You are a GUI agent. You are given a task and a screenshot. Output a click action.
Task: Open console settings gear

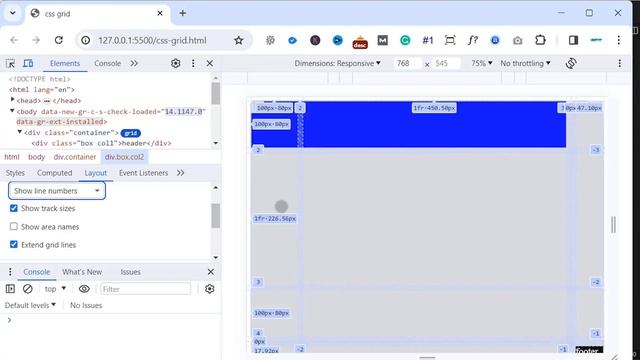(x=209, y=289)
